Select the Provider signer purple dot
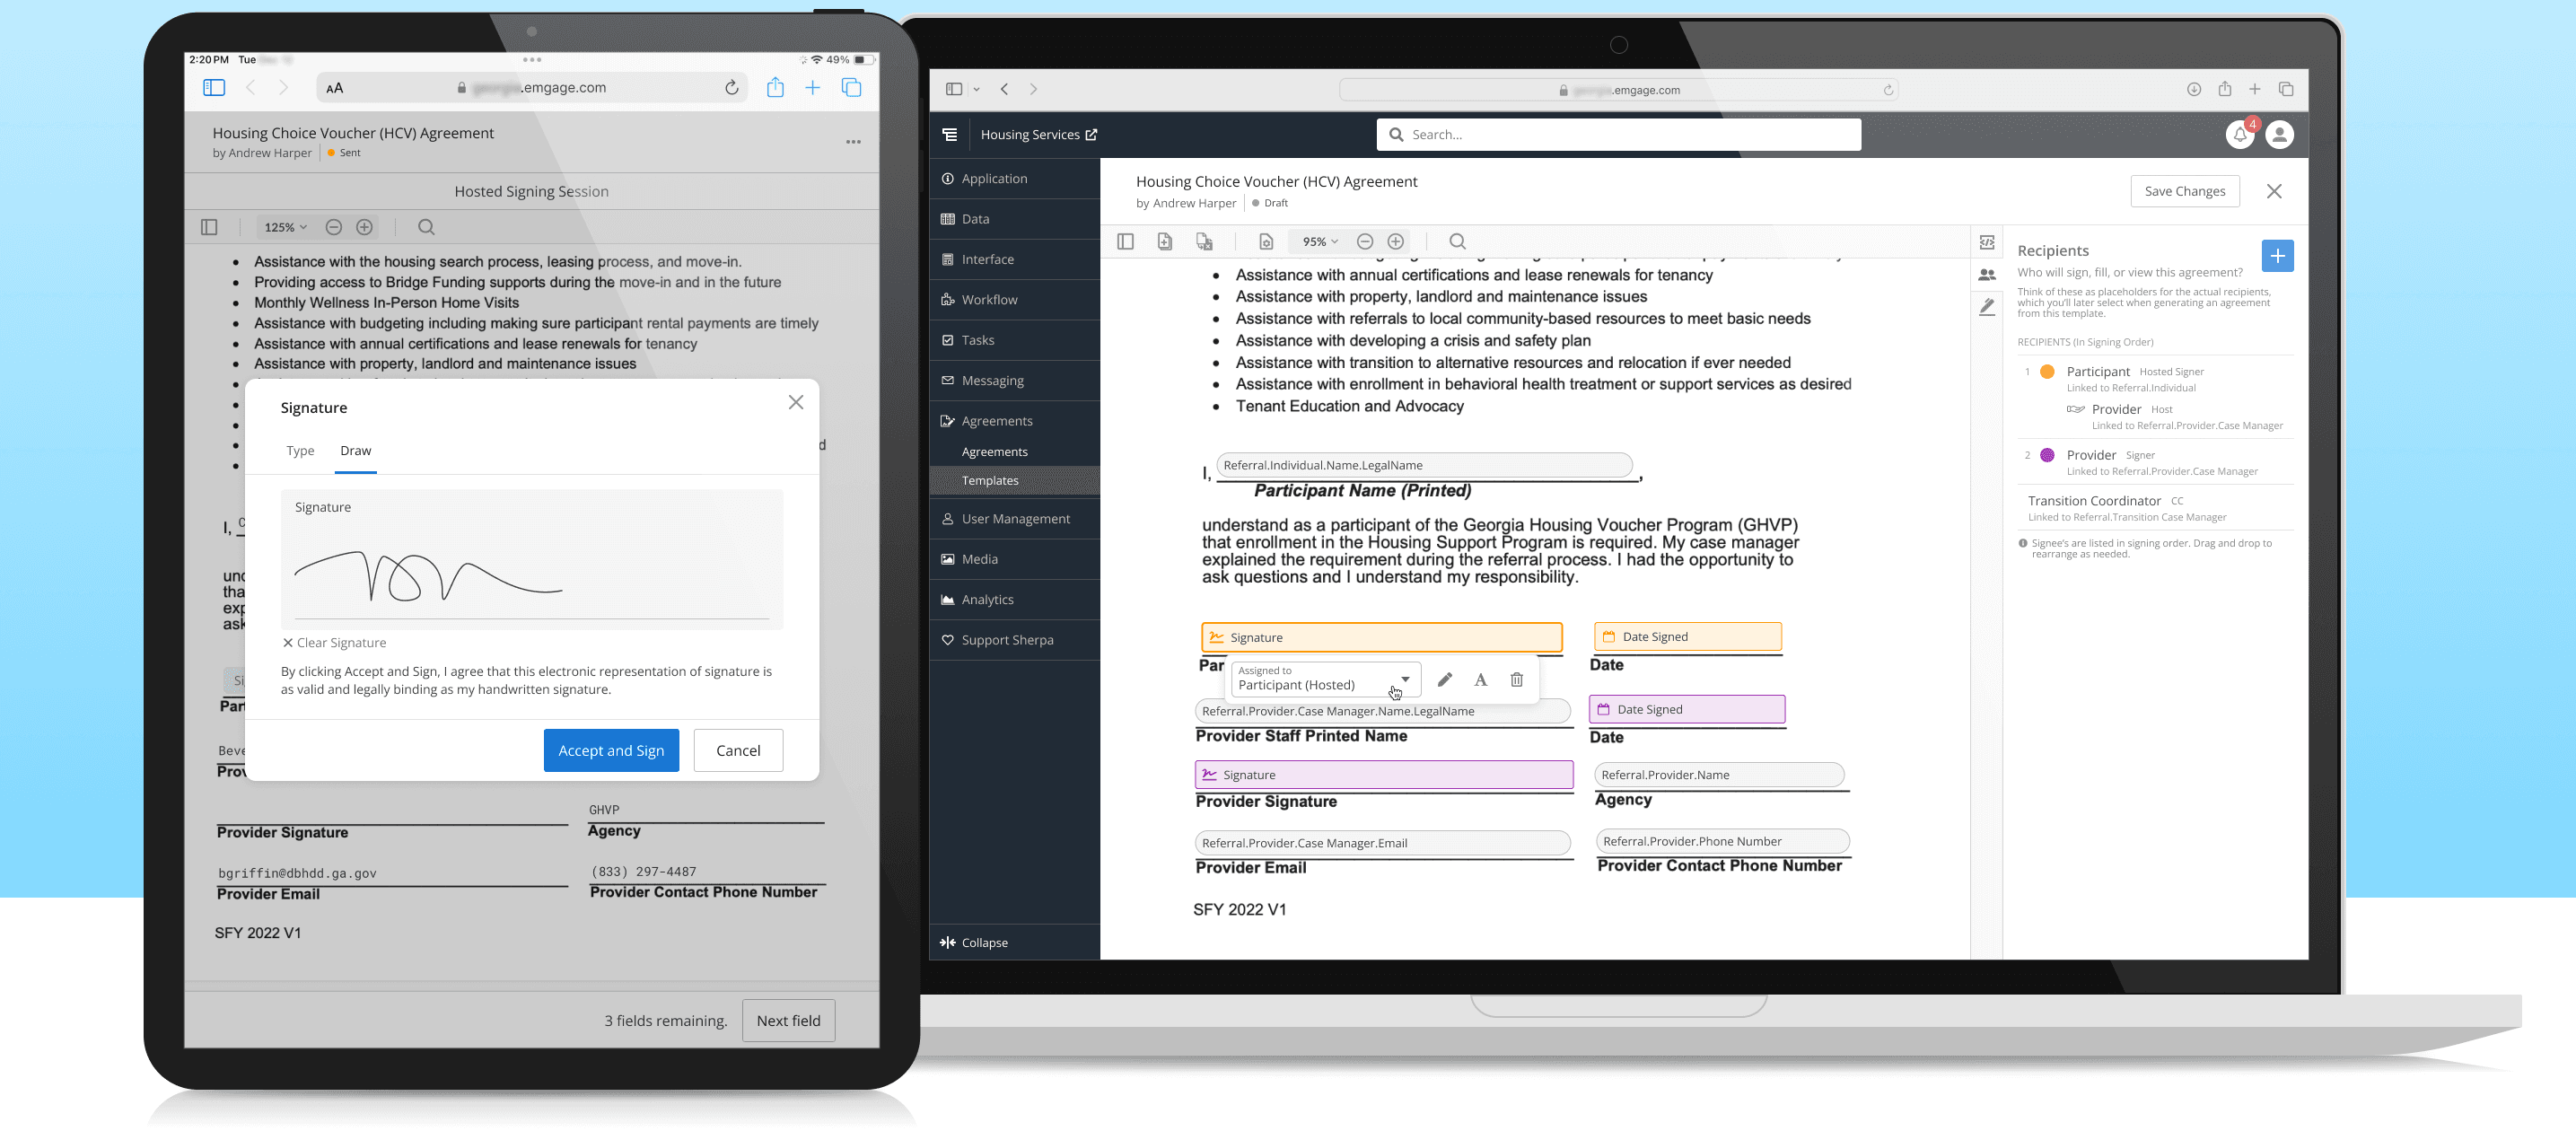This screenshot has height=1131, width=2576. point(2047,455)
